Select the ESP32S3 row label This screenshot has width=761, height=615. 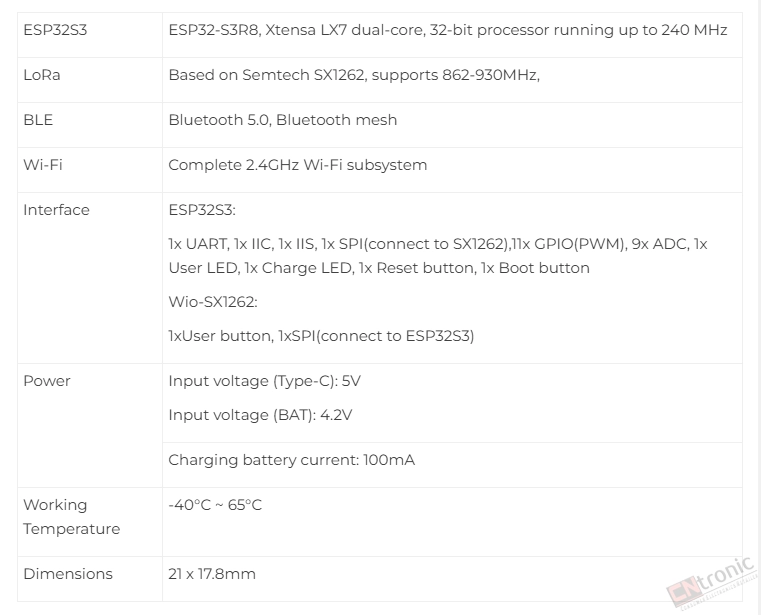coord(55,30)
